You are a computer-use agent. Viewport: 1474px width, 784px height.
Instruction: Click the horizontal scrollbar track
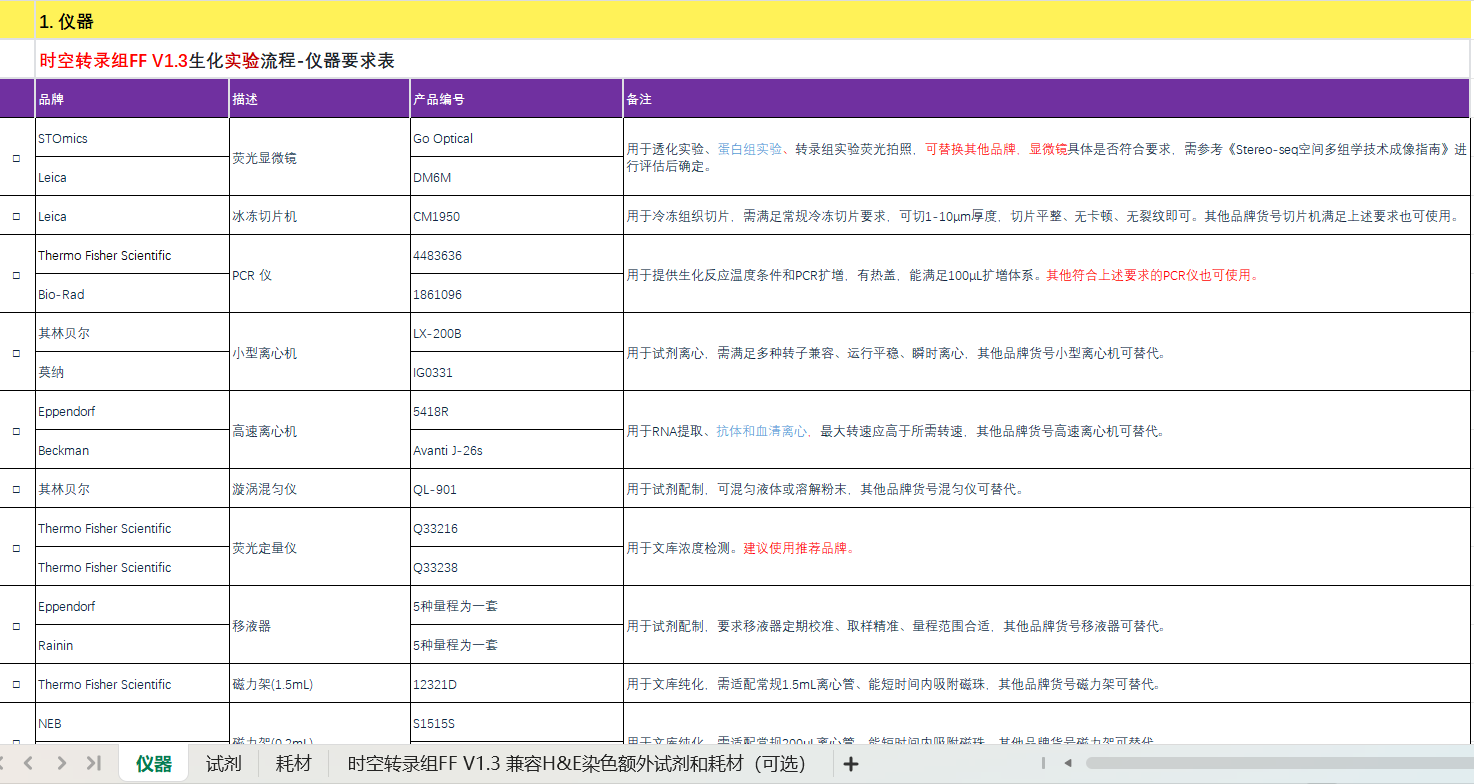point(1279,763)
